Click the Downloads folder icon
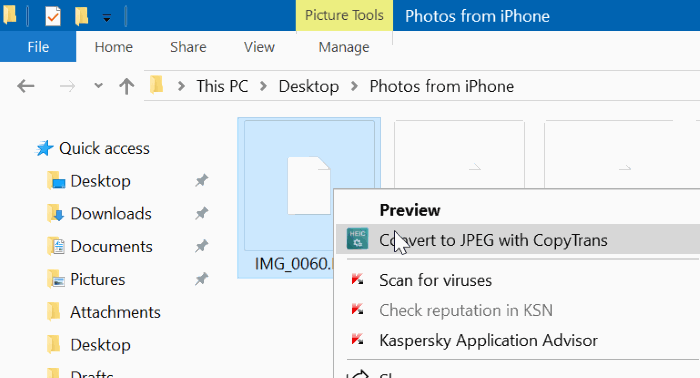Image resolution: width=700 pixels, height=378 pixels. tap(56, 213)
